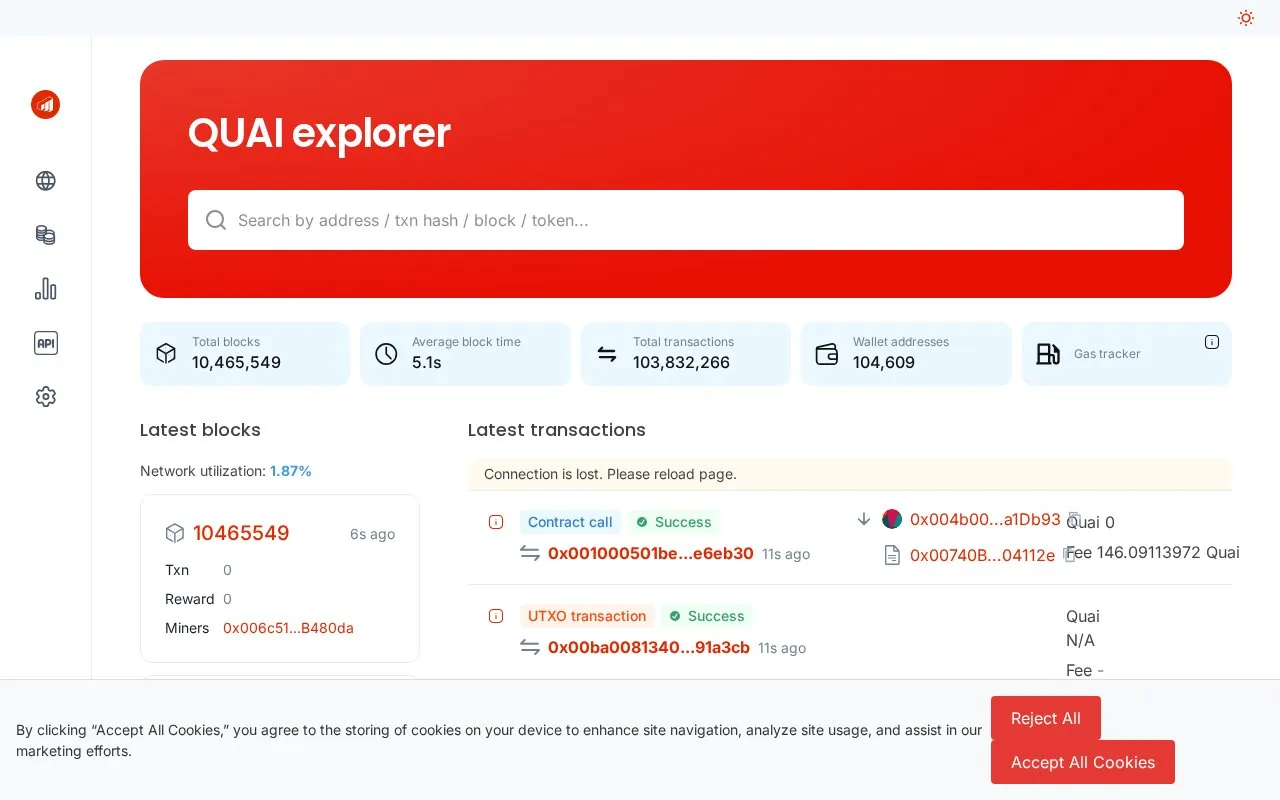Click Accept All Cookies button
Viewport: 1280px width, 800px height.
click(x=1083, y=762)
